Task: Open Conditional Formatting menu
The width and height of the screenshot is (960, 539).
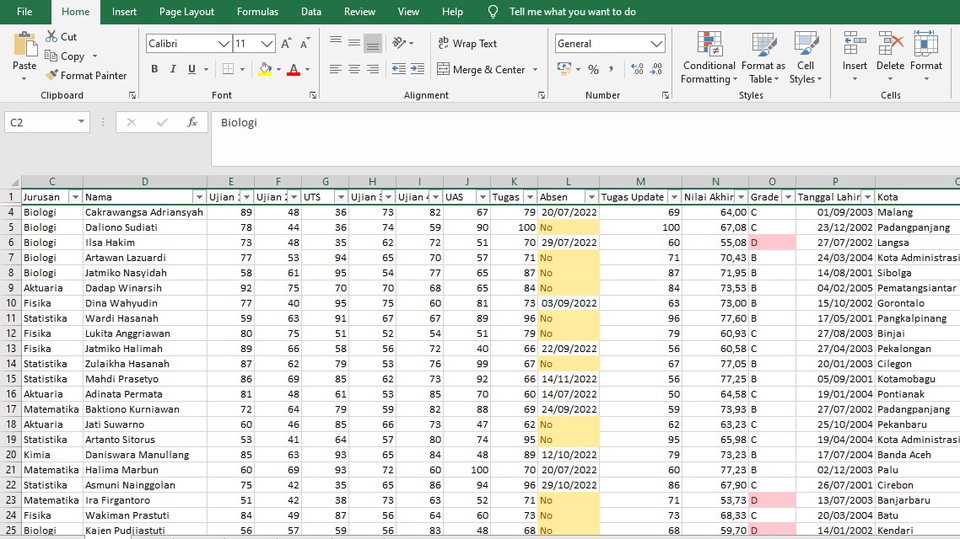Action: click(709, 58)
